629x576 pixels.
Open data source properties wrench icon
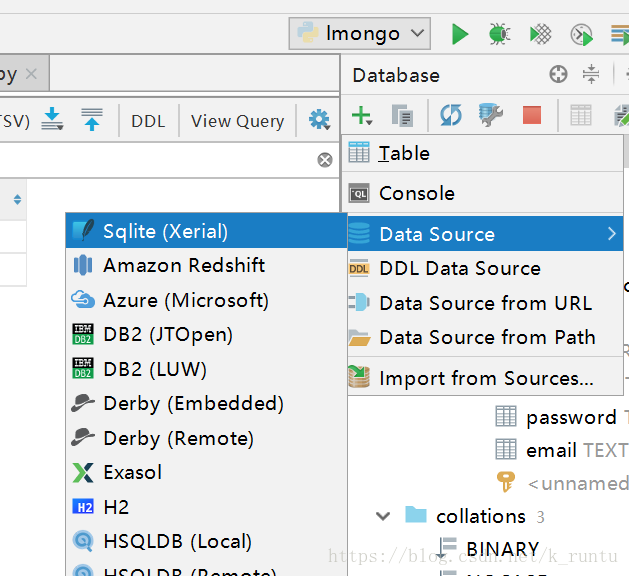491,115
